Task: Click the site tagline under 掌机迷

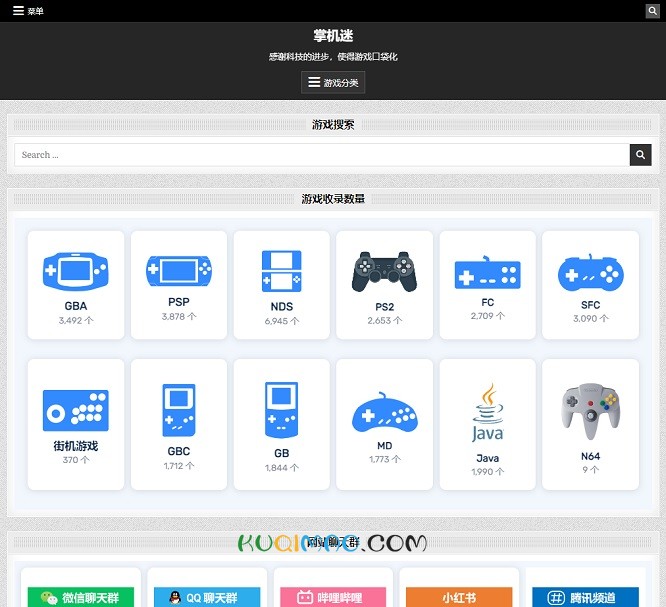Action: pos(333,56)
